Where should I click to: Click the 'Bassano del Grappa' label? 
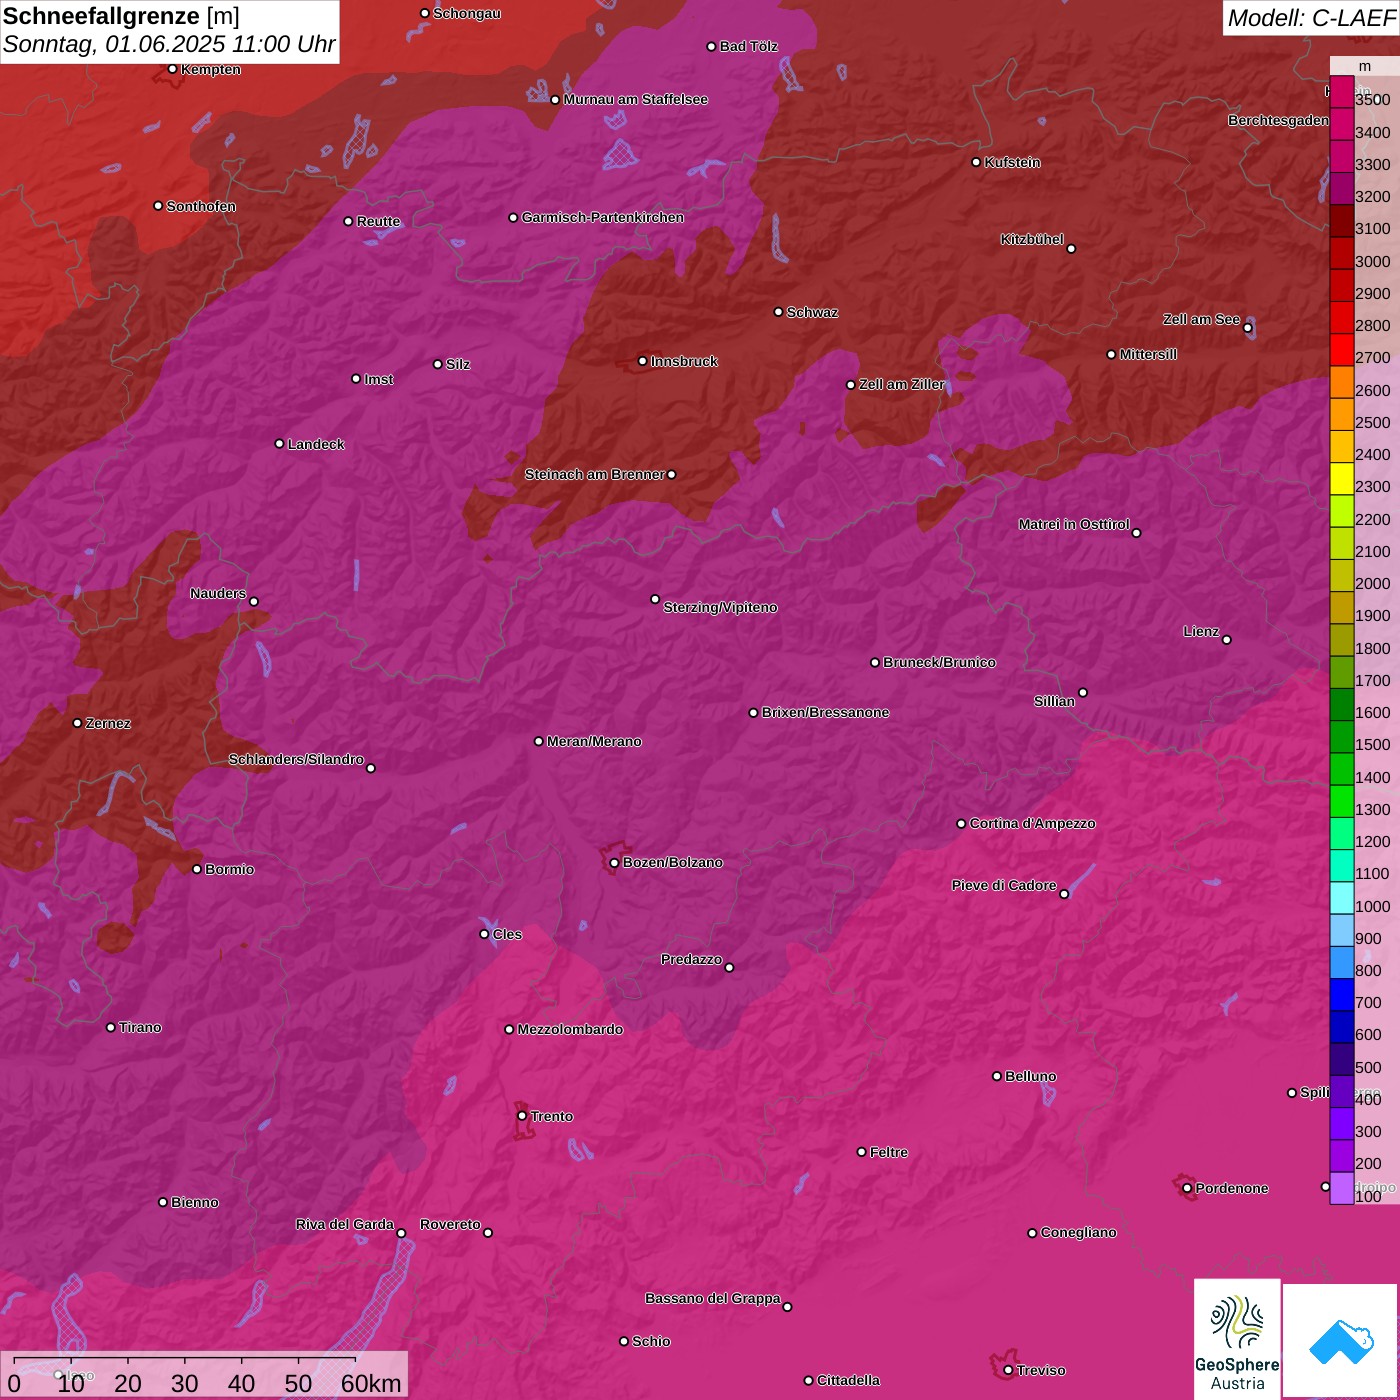coord(712,1298)
